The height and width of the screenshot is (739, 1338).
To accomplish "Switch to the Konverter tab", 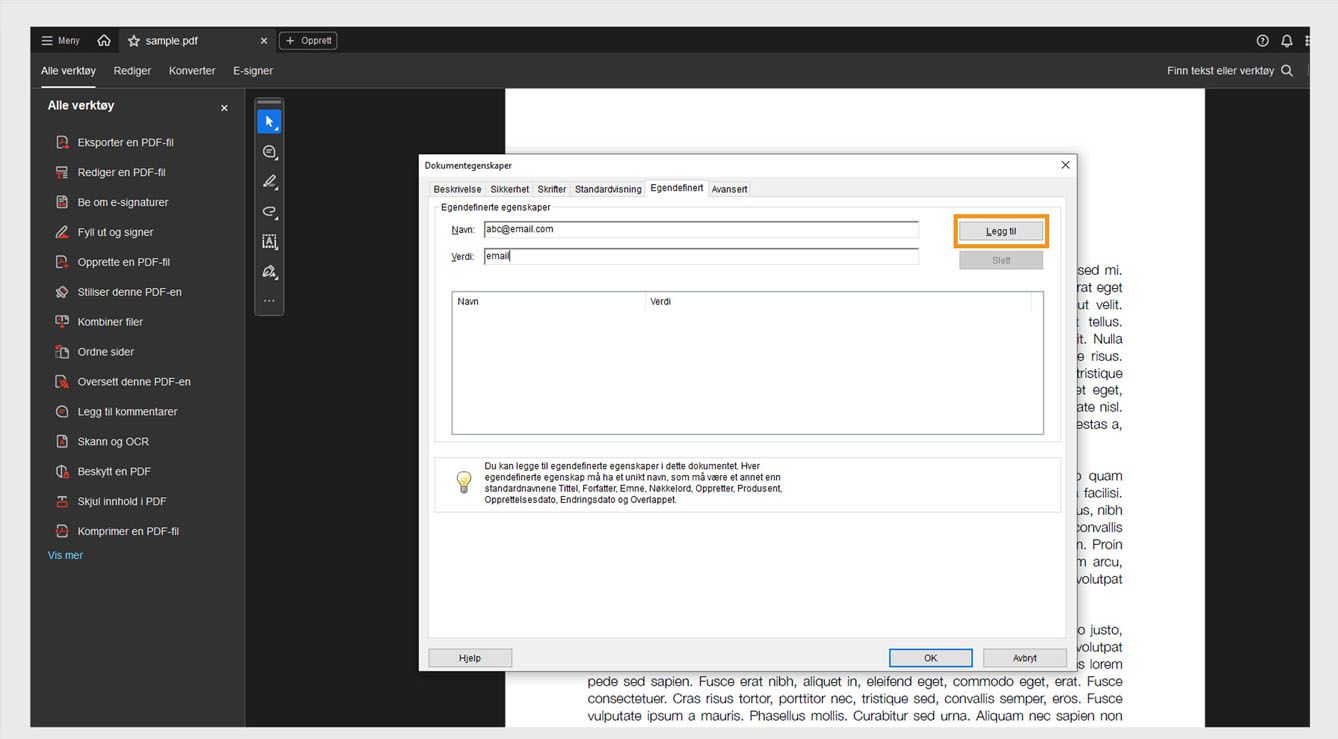I will point(192,71).
